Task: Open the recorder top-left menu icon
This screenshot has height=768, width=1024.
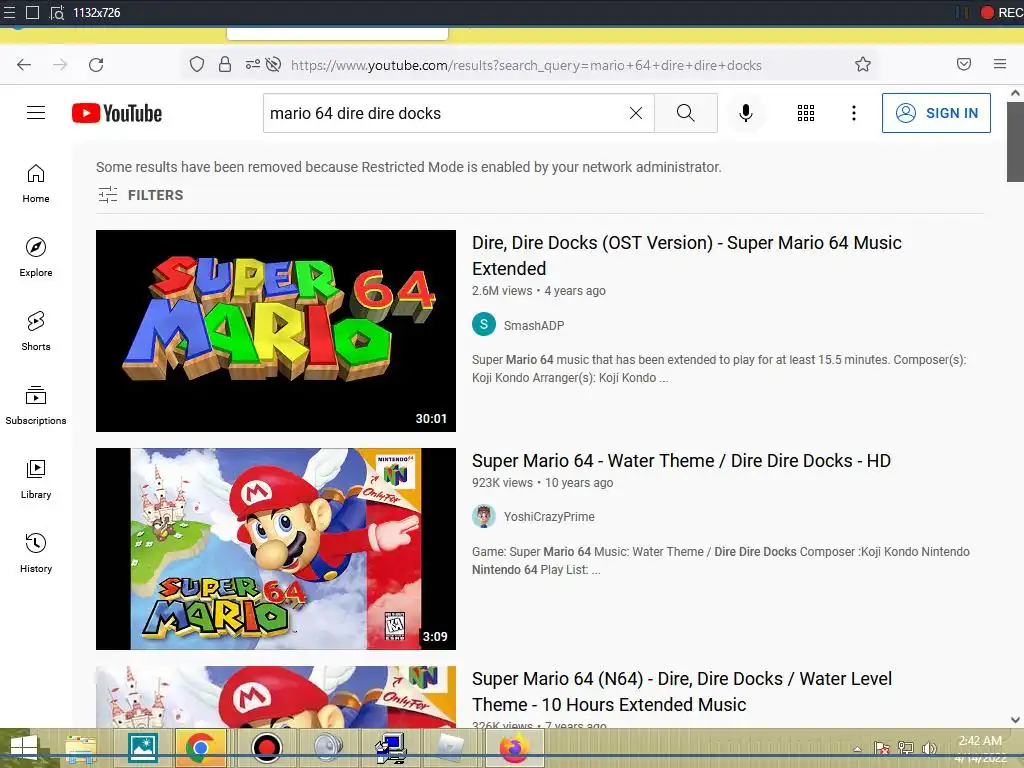Action: coord(9,12)
